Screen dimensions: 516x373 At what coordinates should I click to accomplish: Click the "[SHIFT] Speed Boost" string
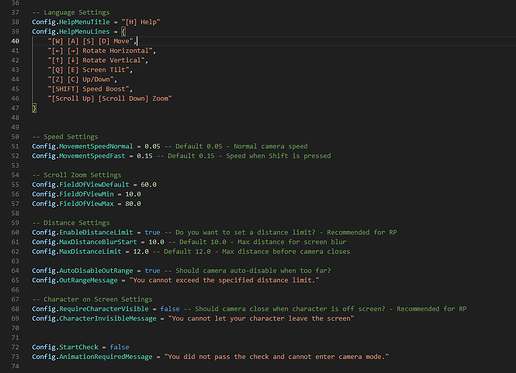tap(88, 89)
